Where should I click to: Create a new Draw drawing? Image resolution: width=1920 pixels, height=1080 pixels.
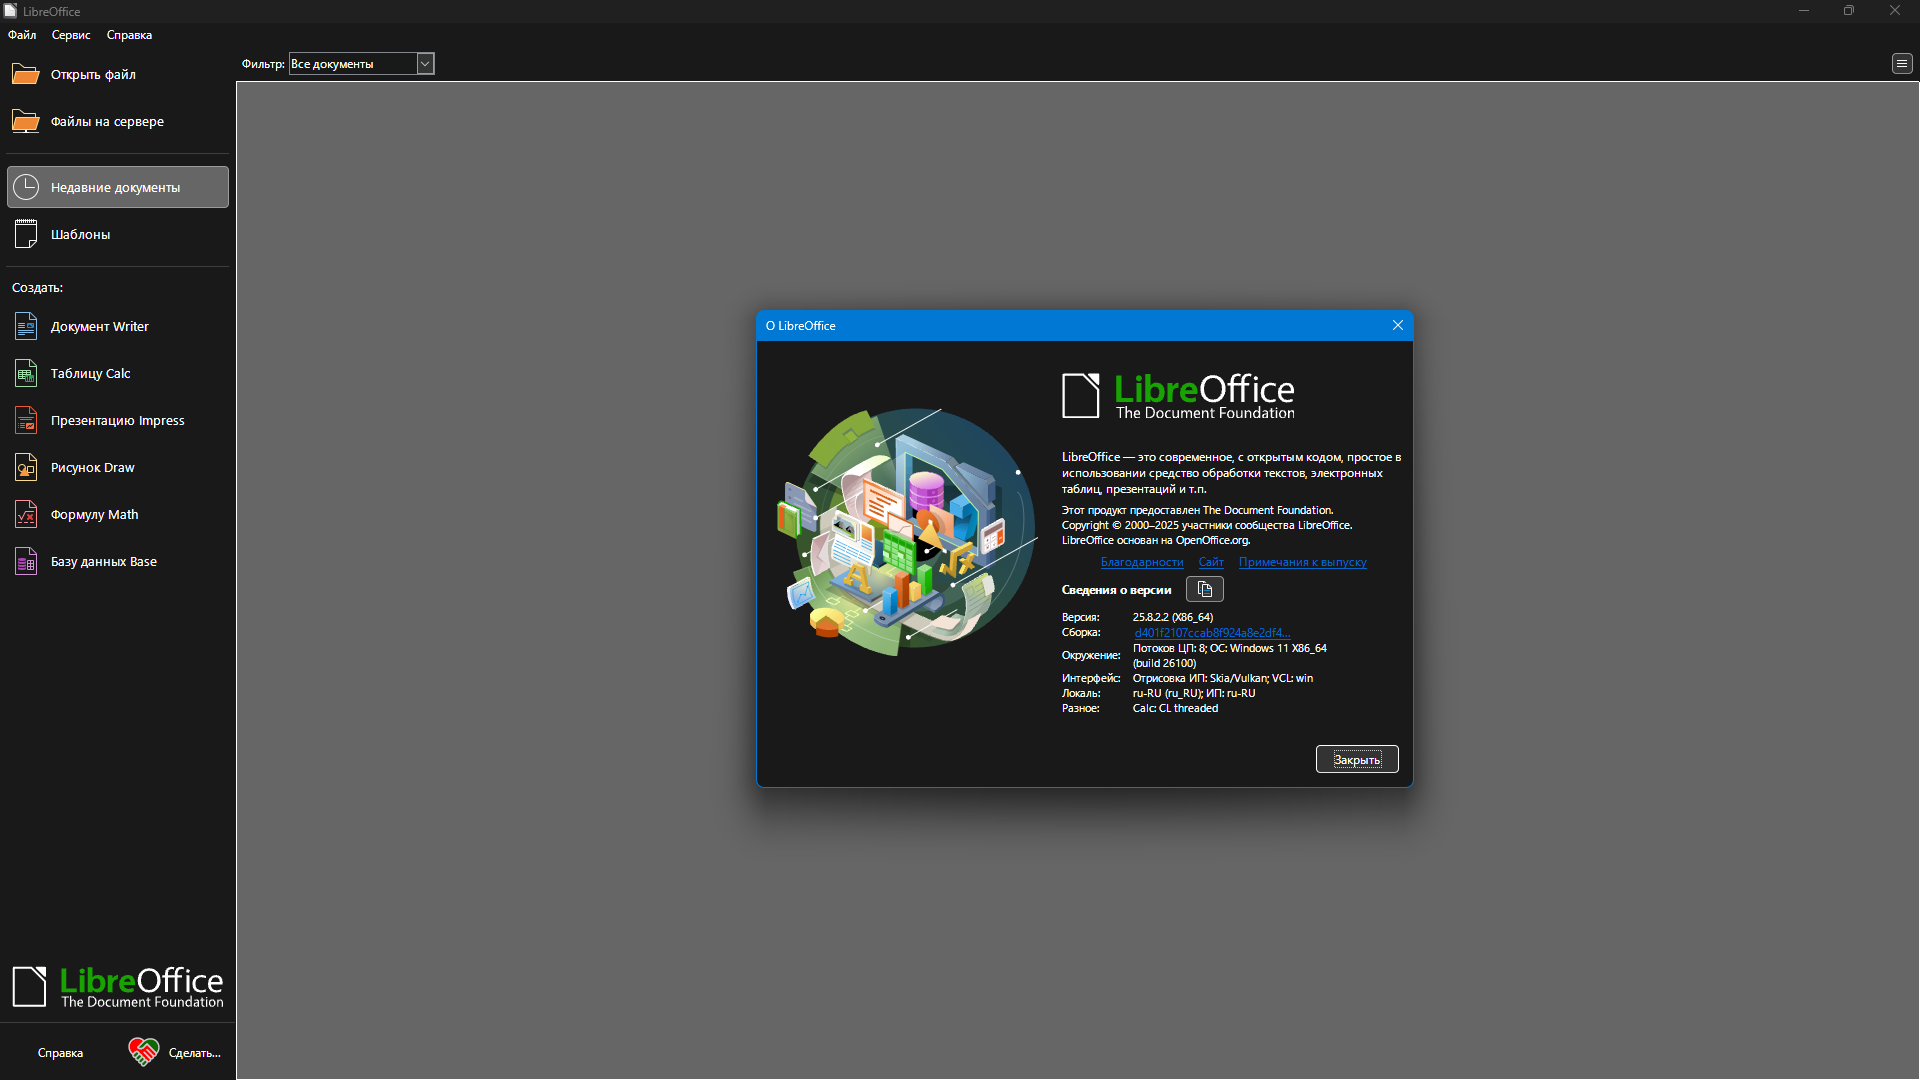[92, 468]
